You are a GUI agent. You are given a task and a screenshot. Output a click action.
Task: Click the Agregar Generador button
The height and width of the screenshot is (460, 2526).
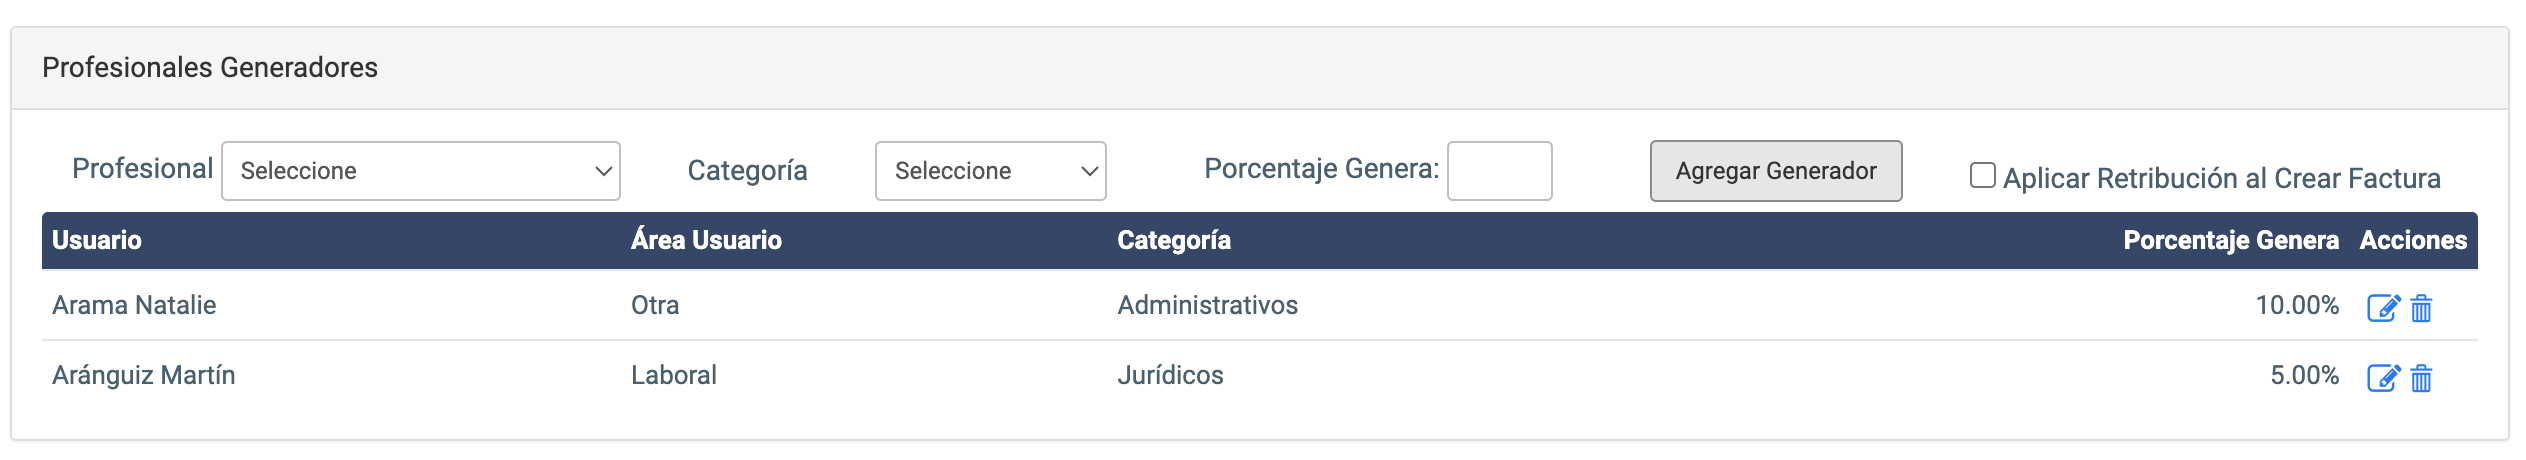pos(1776,171)
